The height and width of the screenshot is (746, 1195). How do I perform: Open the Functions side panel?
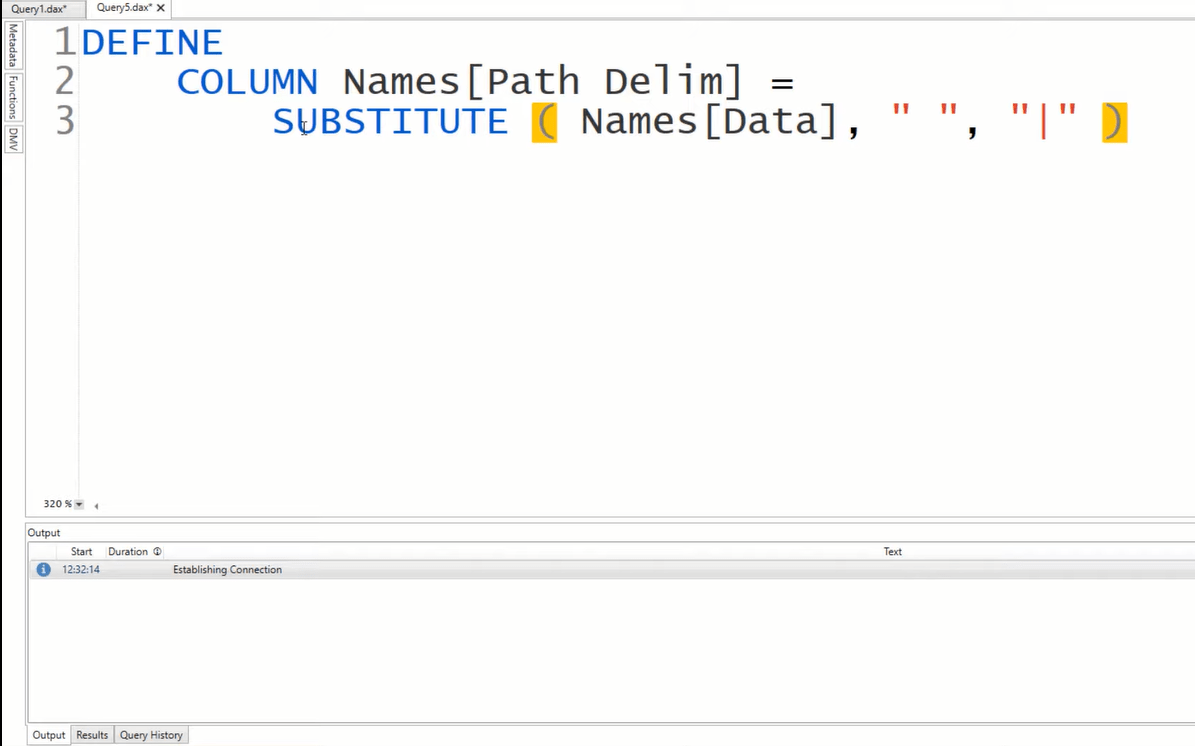pyautogui.click(x=13, y=98)
